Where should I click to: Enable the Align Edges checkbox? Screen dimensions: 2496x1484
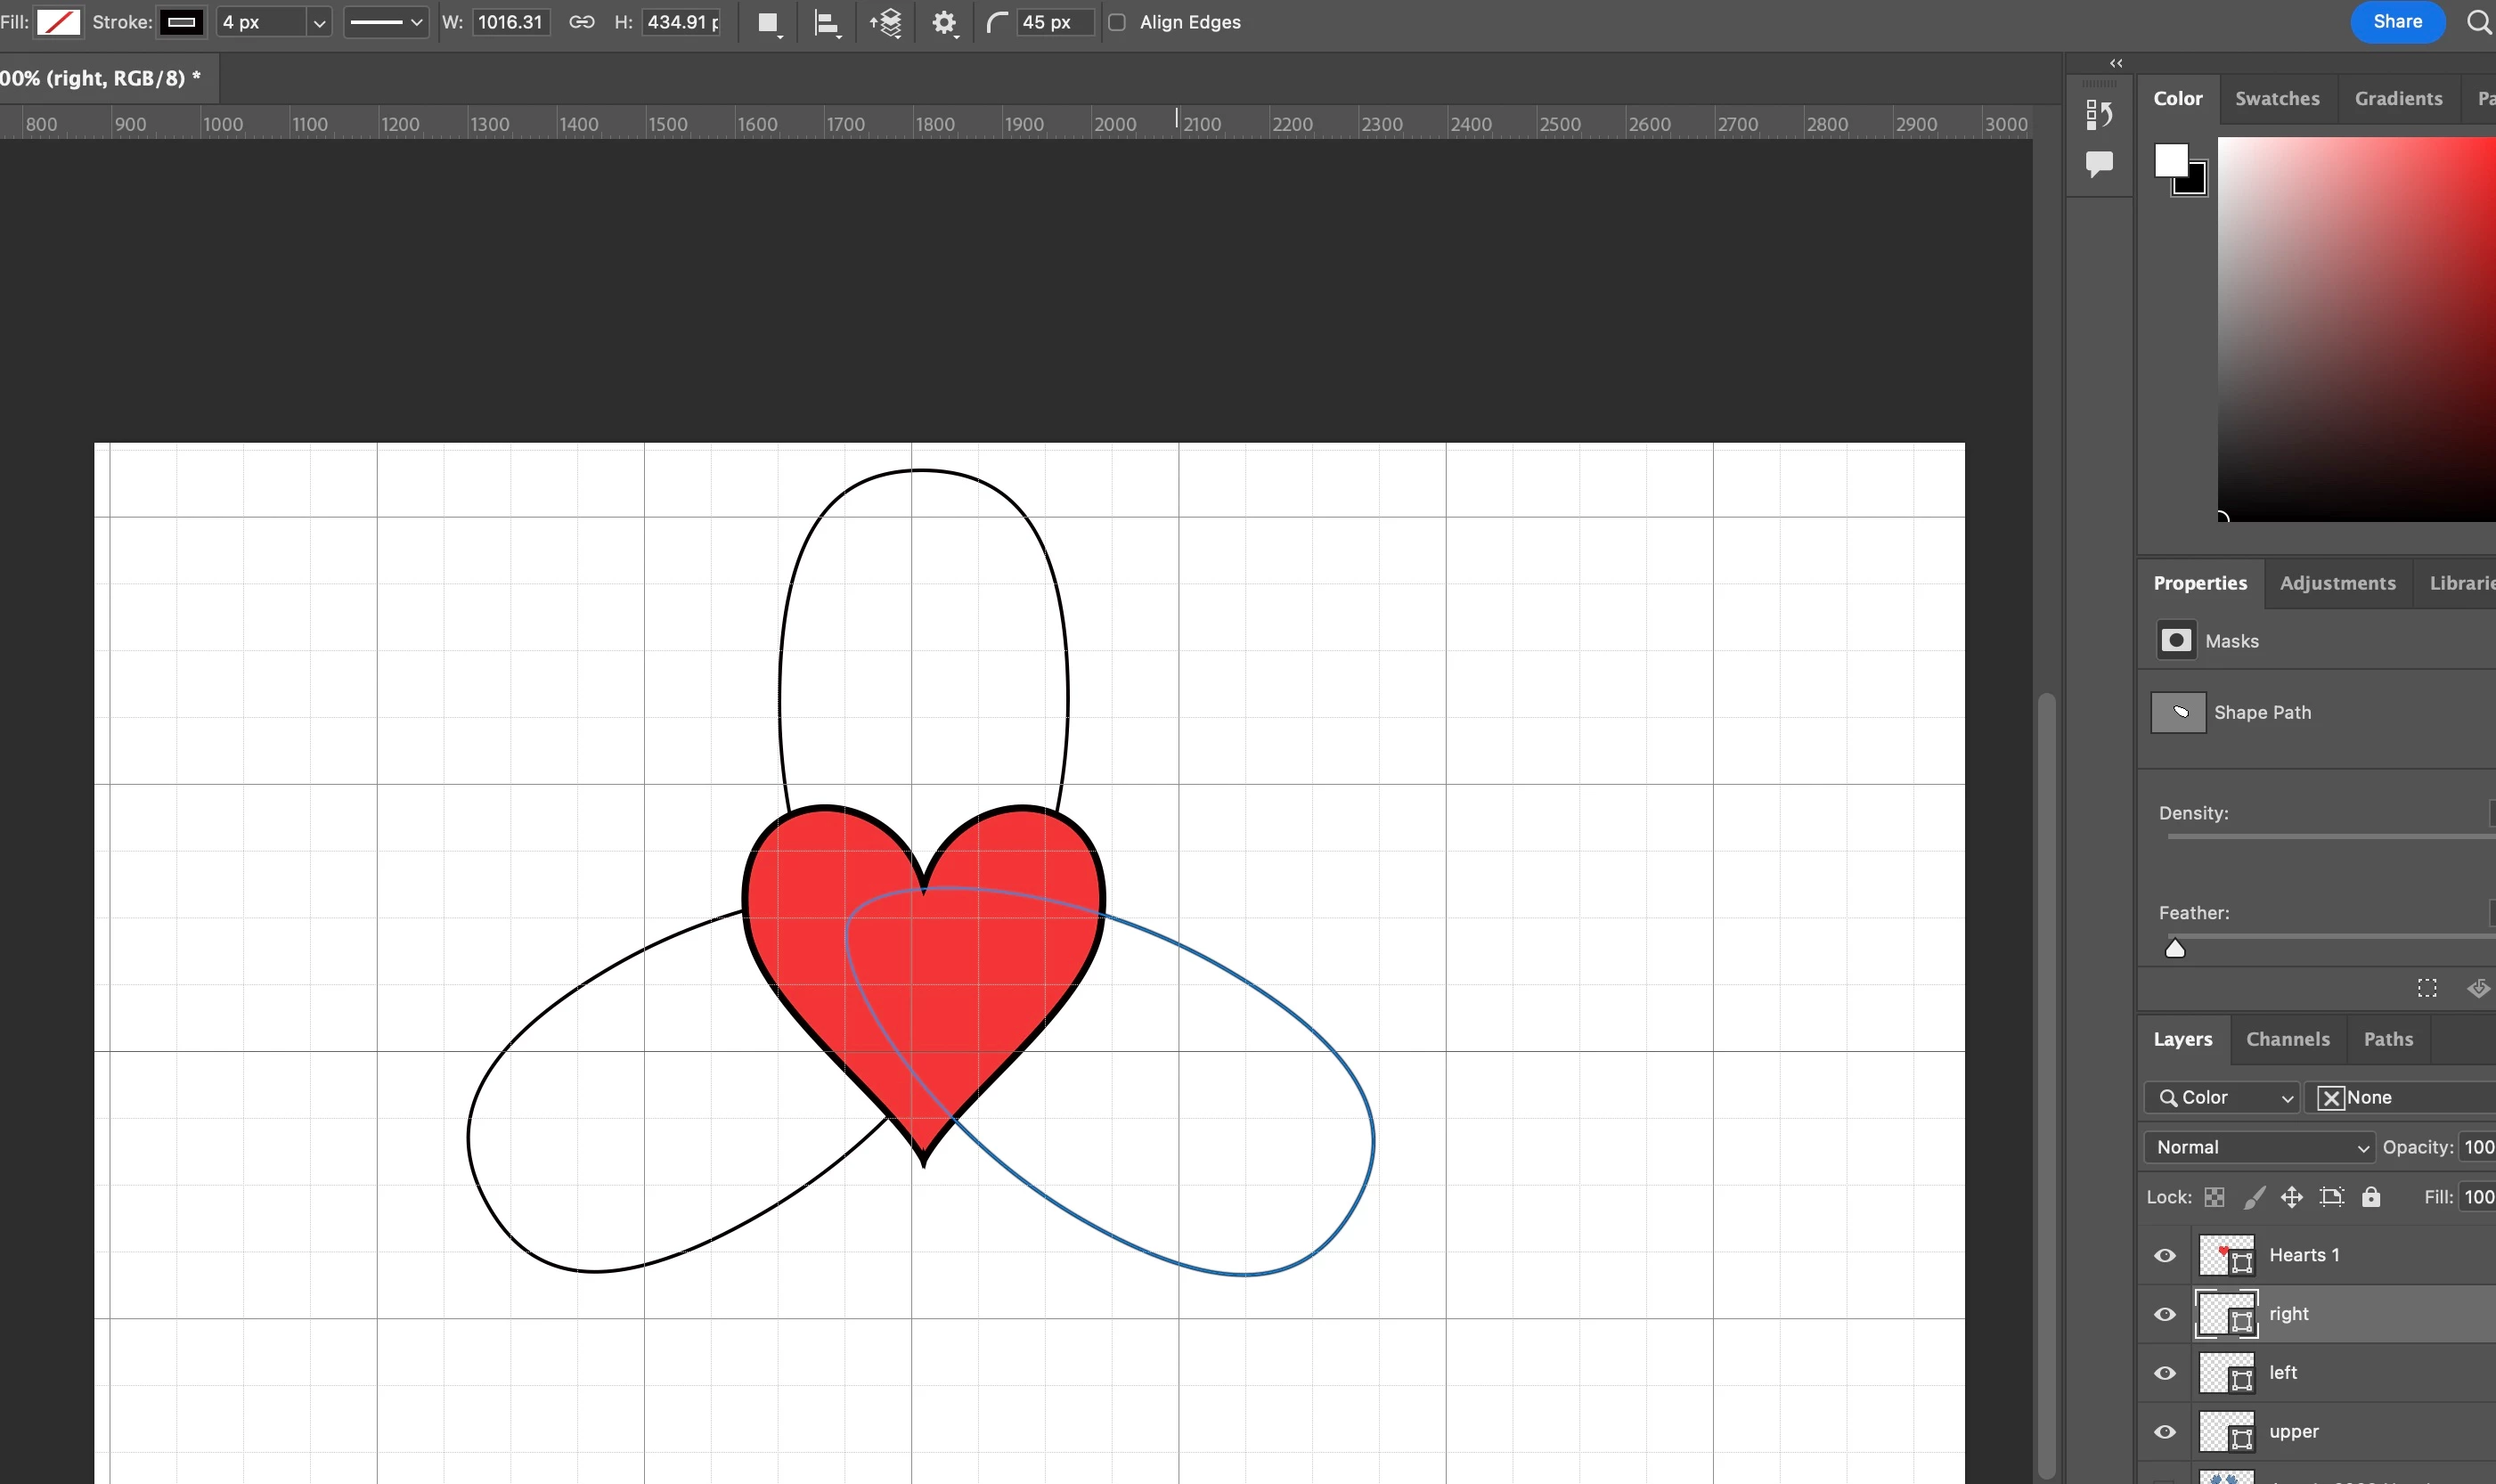1117,22
